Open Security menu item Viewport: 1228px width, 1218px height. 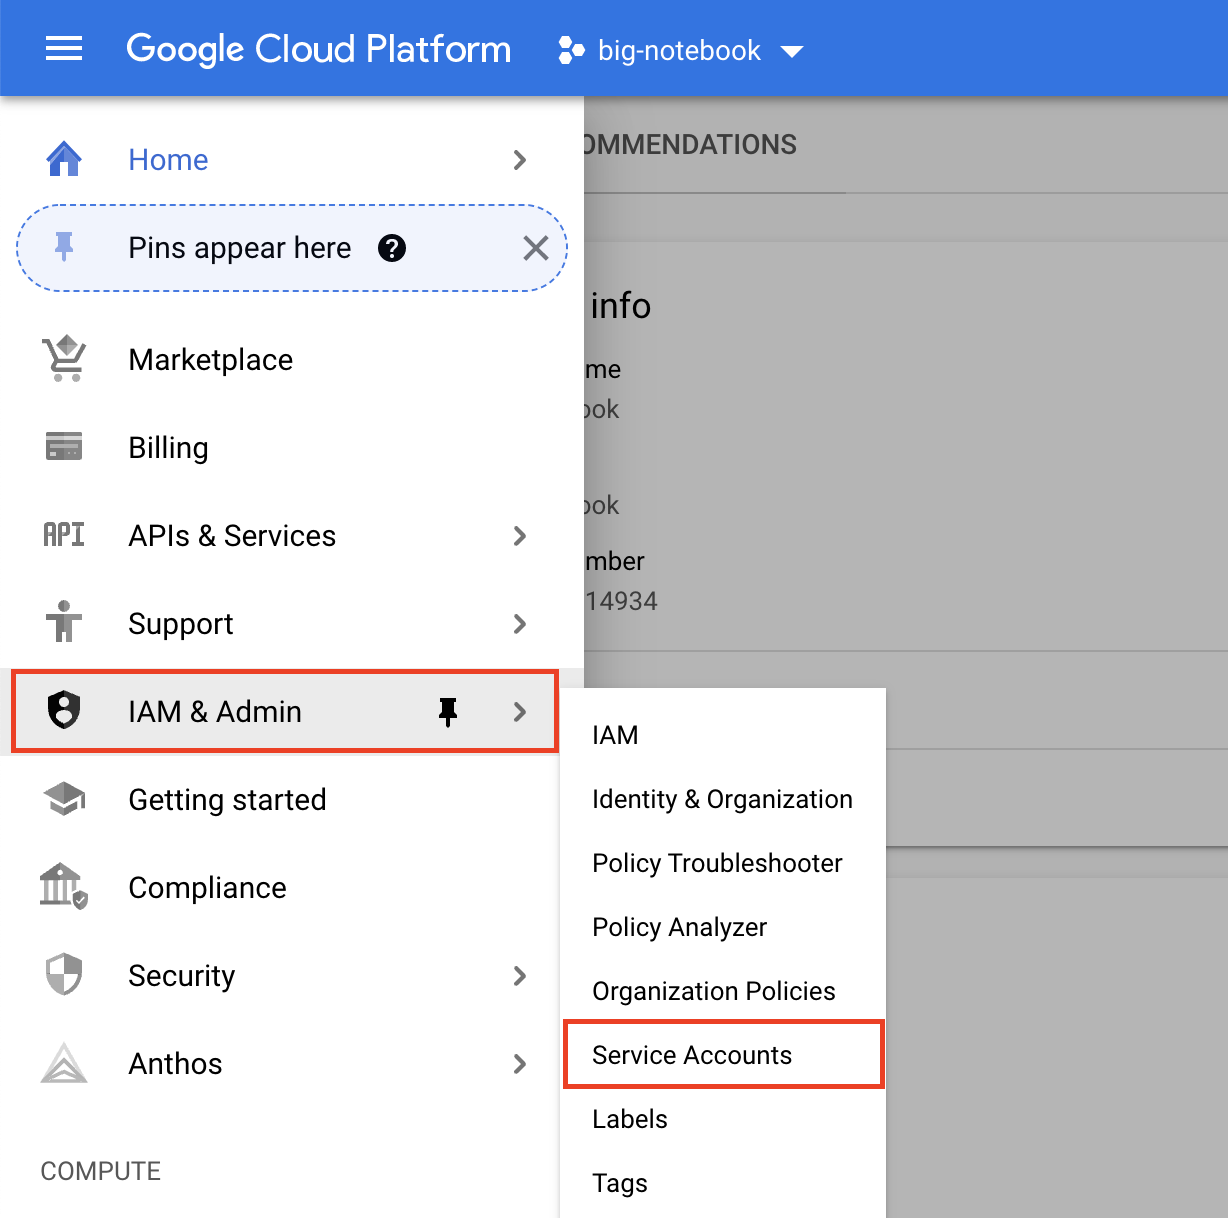(x=182, y=976)
